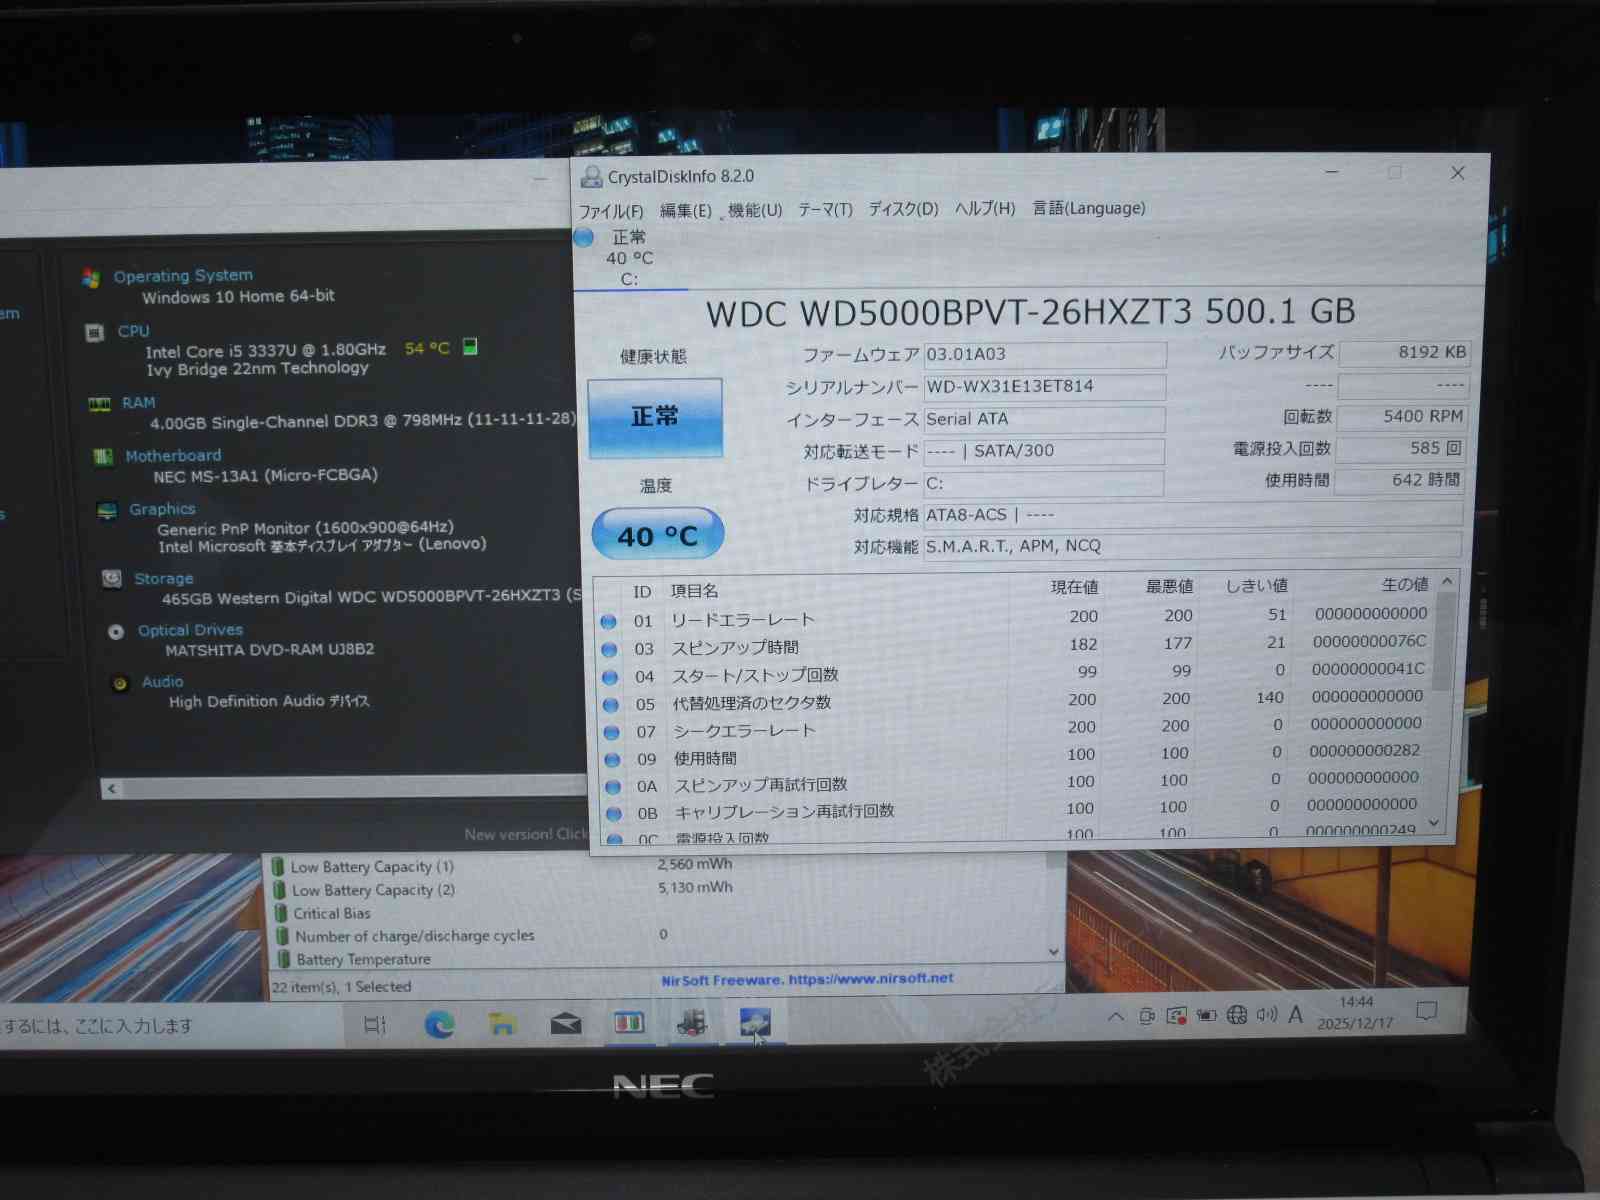Click the 40 °C temperature indicator
The height and width of the screenshot is (1200, 1600).
(x=657, y=535)
